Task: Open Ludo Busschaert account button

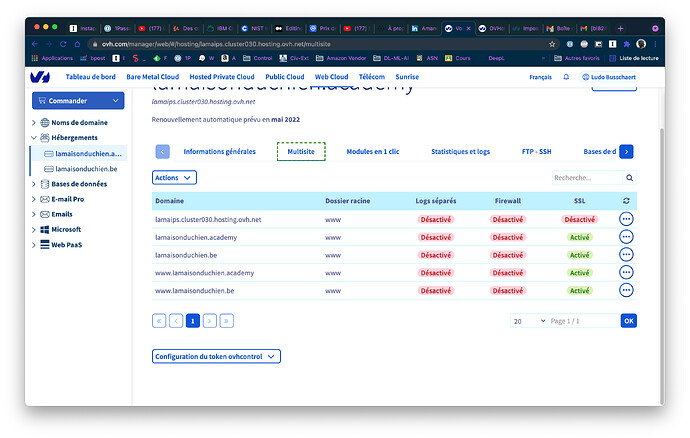Action: pos(609,77)
